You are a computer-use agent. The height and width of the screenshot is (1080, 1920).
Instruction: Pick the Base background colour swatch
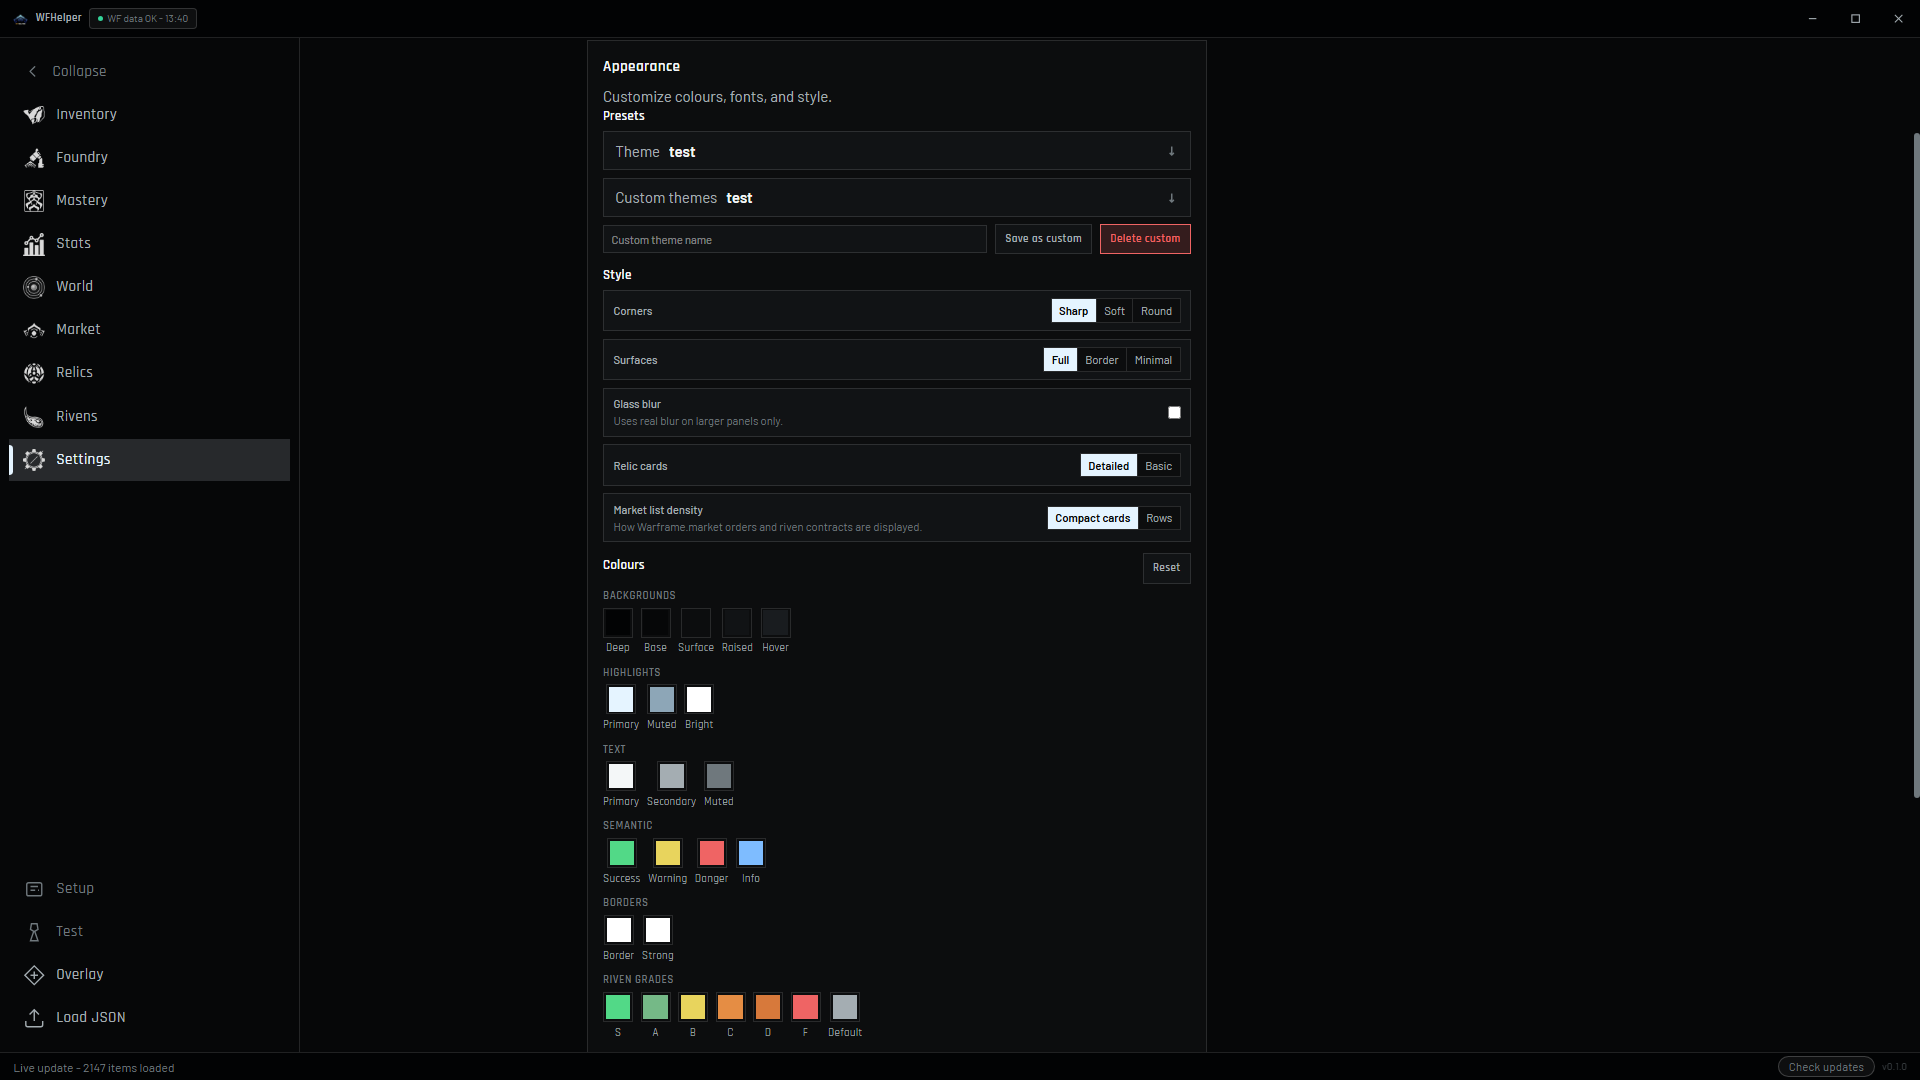656,623
